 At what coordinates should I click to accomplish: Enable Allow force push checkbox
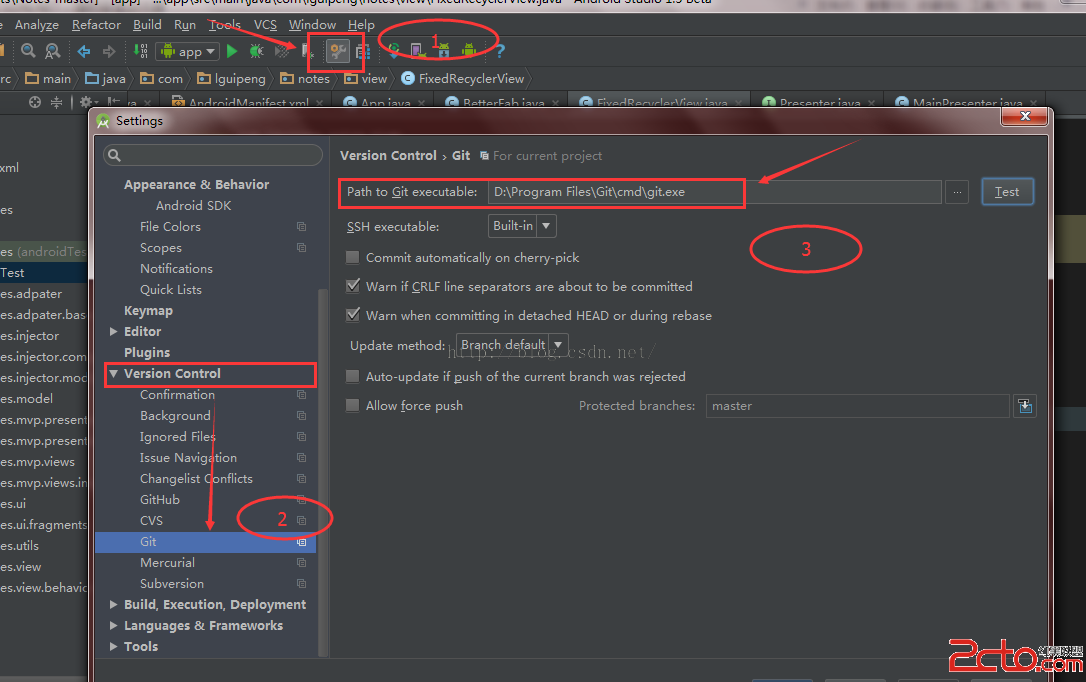coord(353,406)
